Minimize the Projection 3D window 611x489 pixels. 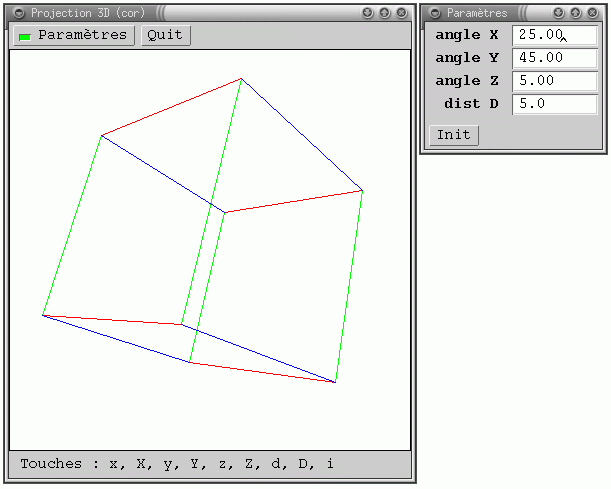[x=368, y=13]
